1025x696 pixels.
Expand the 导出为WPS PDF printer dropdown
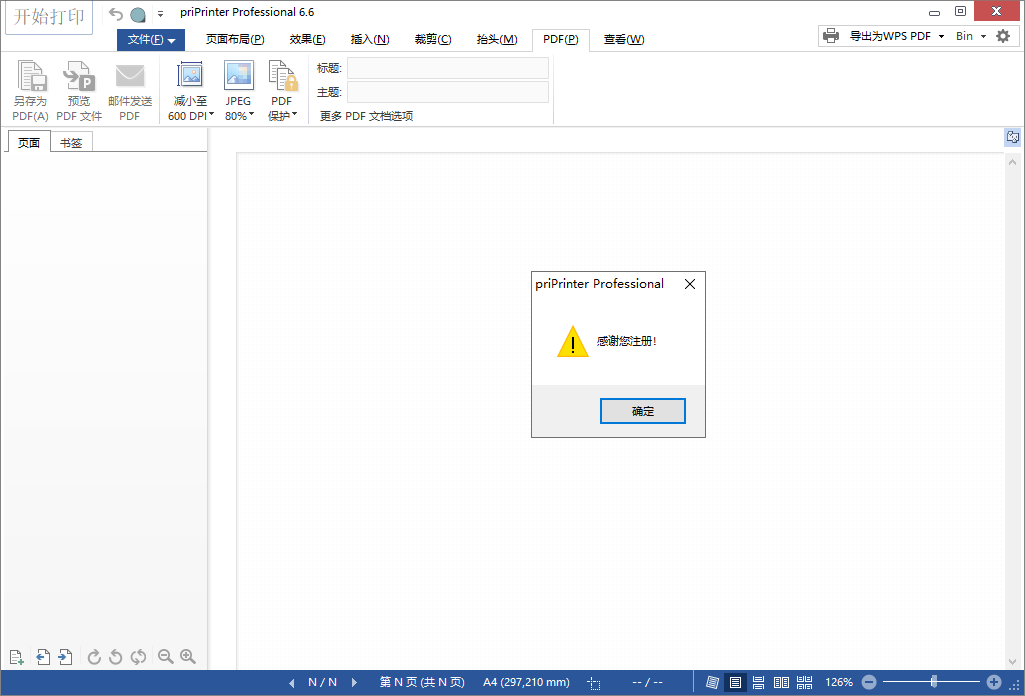(x=941, y=37)
